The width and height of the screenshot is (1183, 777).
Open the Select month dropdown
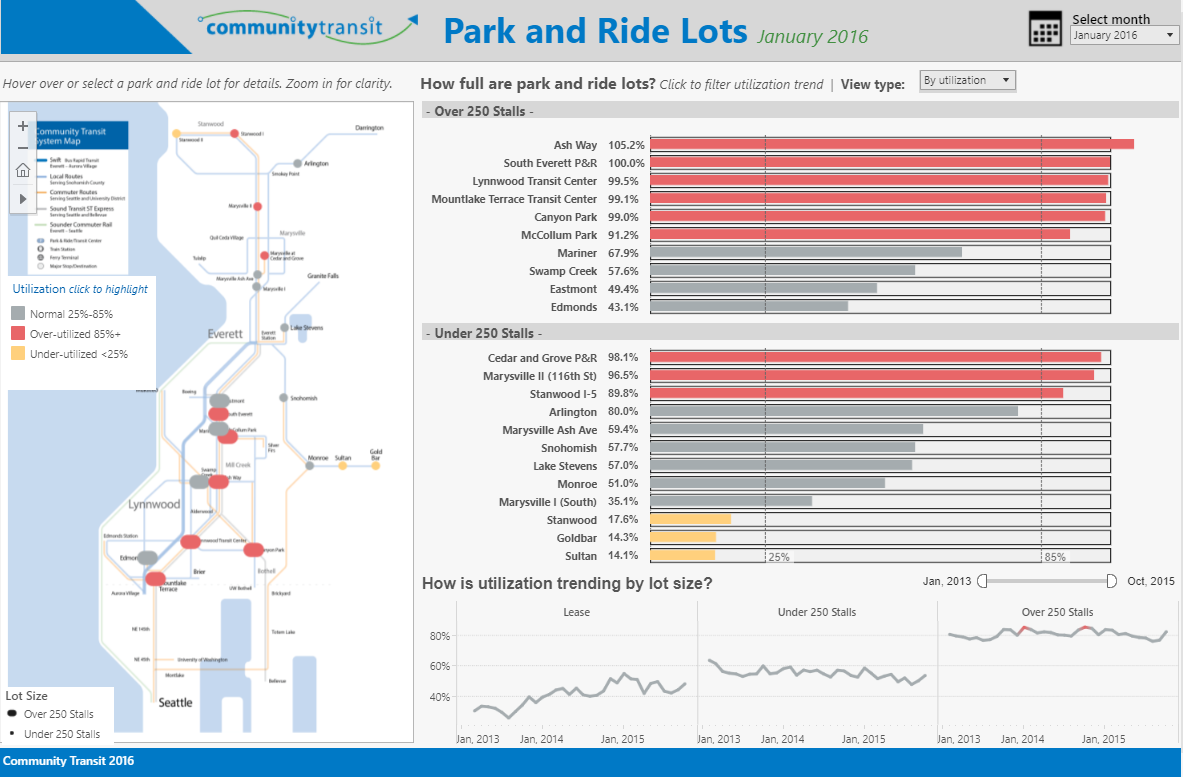(1125, 35)
